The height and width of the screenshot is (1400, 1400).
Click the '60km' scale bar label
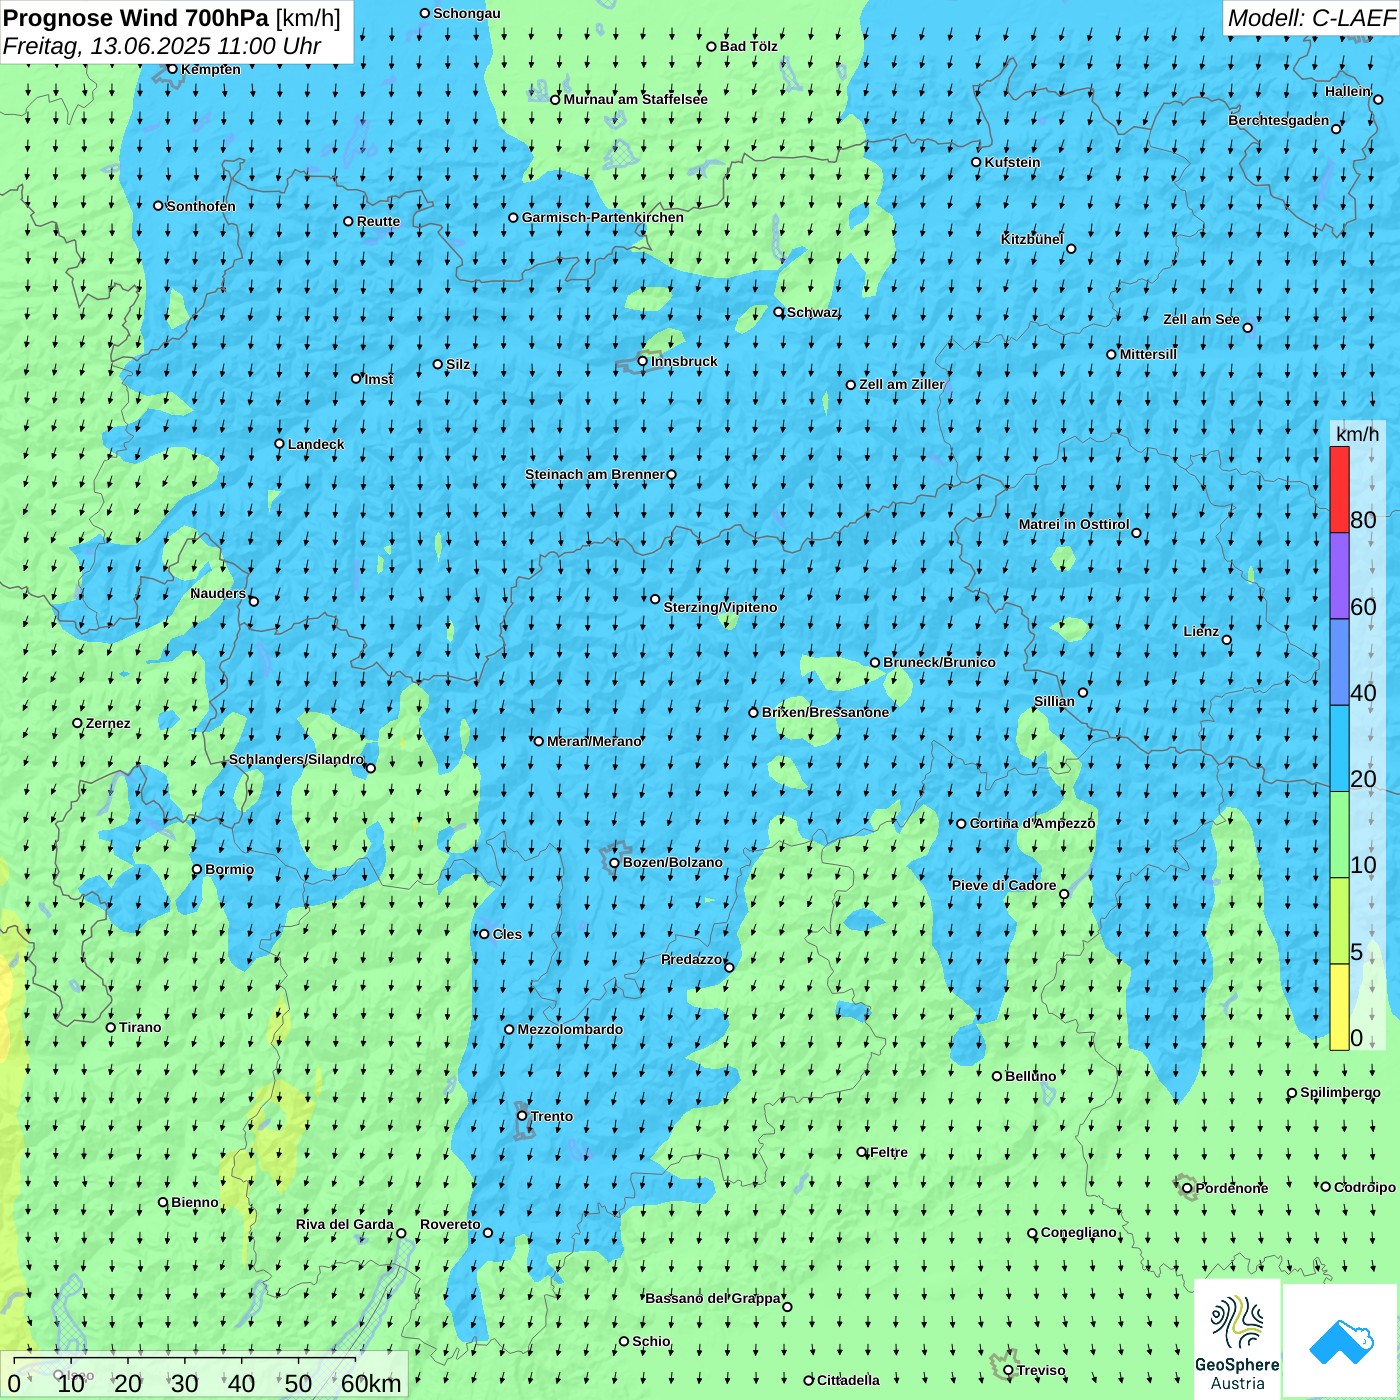click(371, 1383)
